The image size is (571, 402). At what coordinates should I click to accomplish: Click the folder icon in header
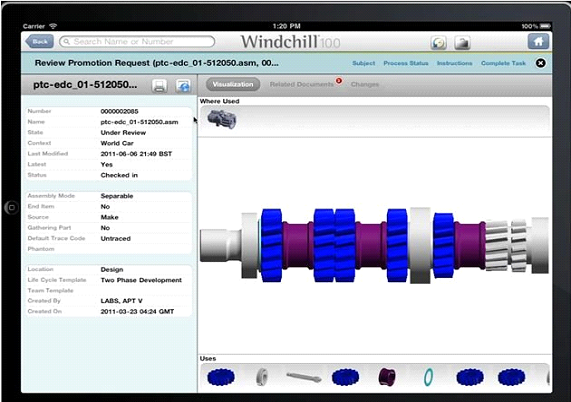(x=462, y=43)
